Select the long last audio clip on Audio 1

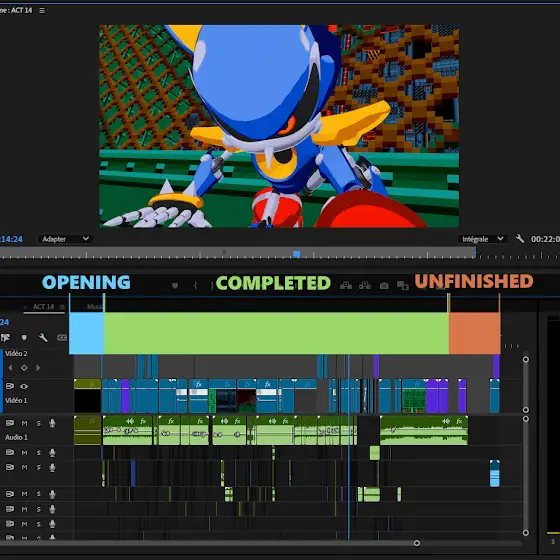[424, 430]
